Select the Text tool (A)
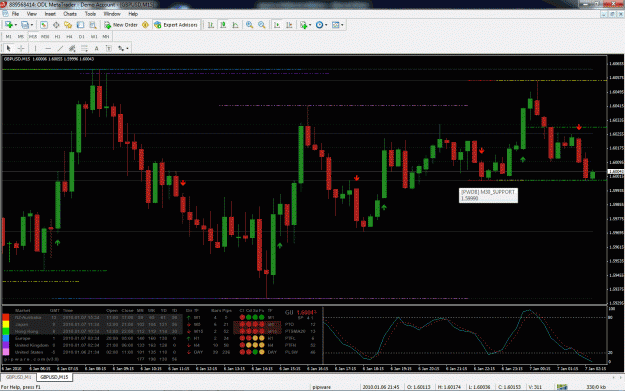Viewport: 625px width, 391px height. tap(96, 48)
